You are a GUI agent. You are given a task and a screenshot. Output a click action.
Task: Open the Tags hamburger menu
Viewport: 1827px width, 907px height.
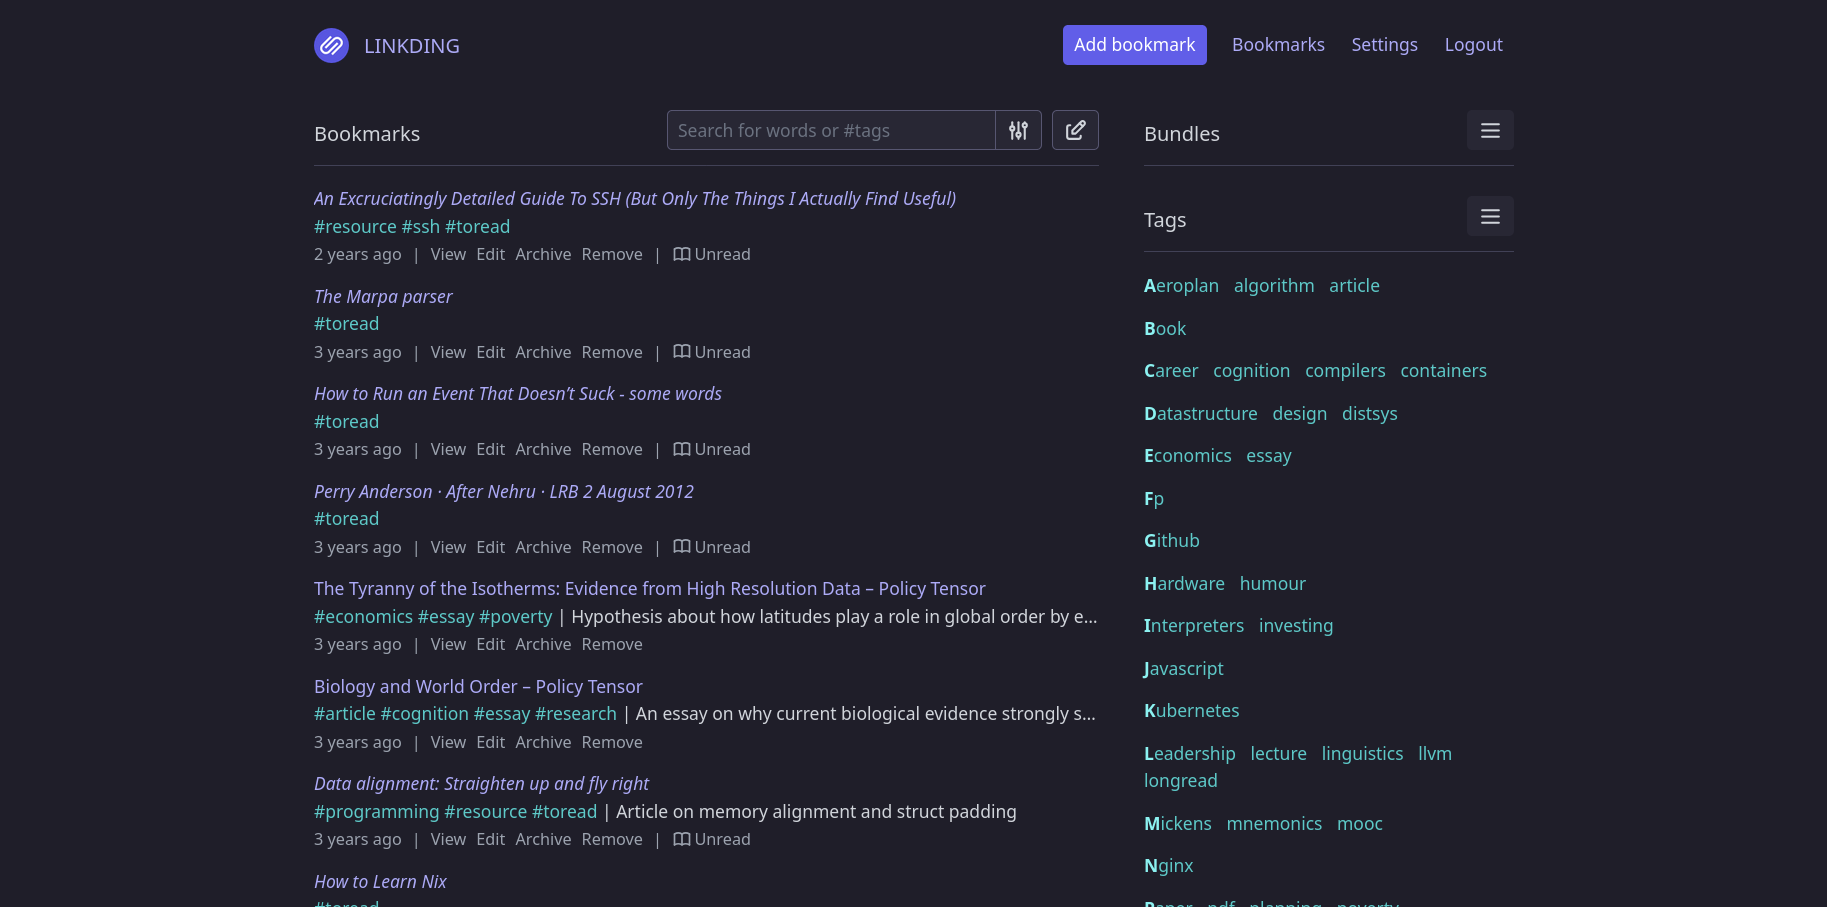1489,216
